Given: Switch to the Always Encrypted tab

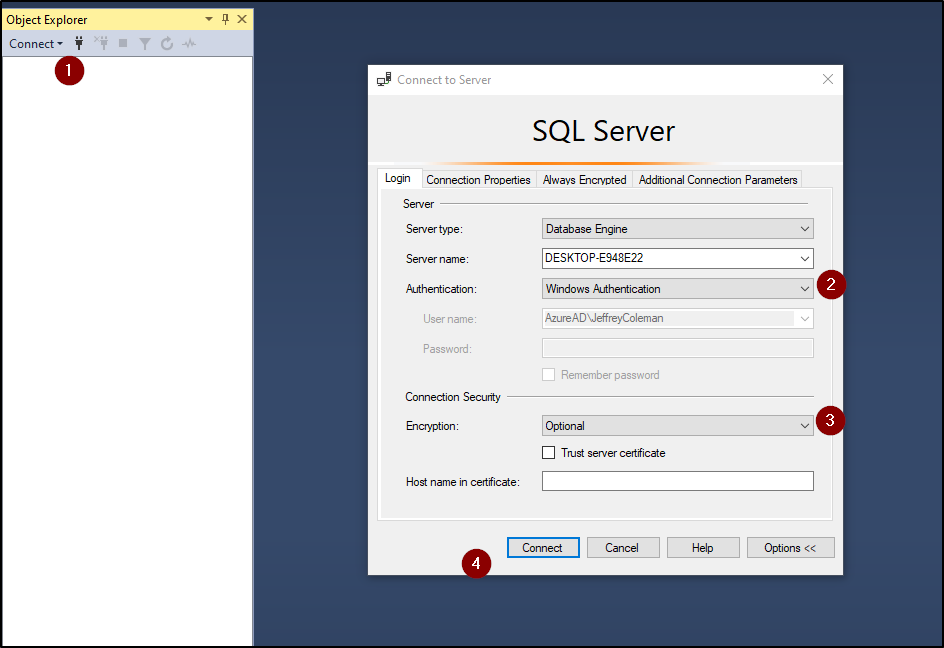Looking at the screenshot, I should point(584,179).
